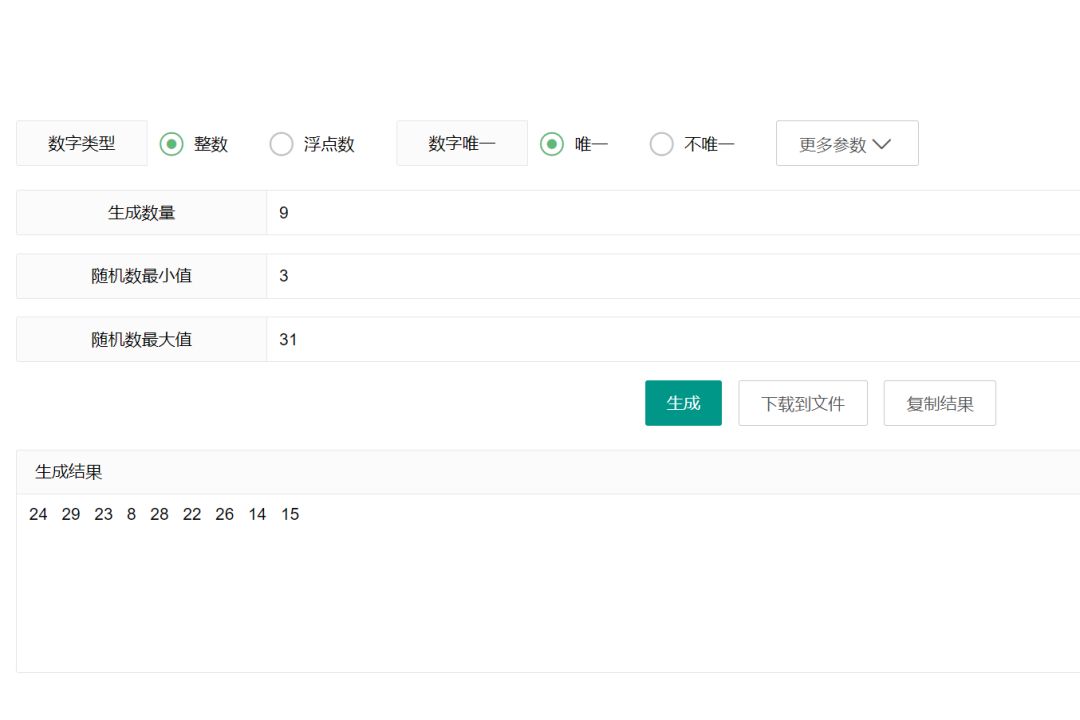Click the 生成数量 label
The image size is (1080, 720).
pyautogui.click(x=141, y=213)
